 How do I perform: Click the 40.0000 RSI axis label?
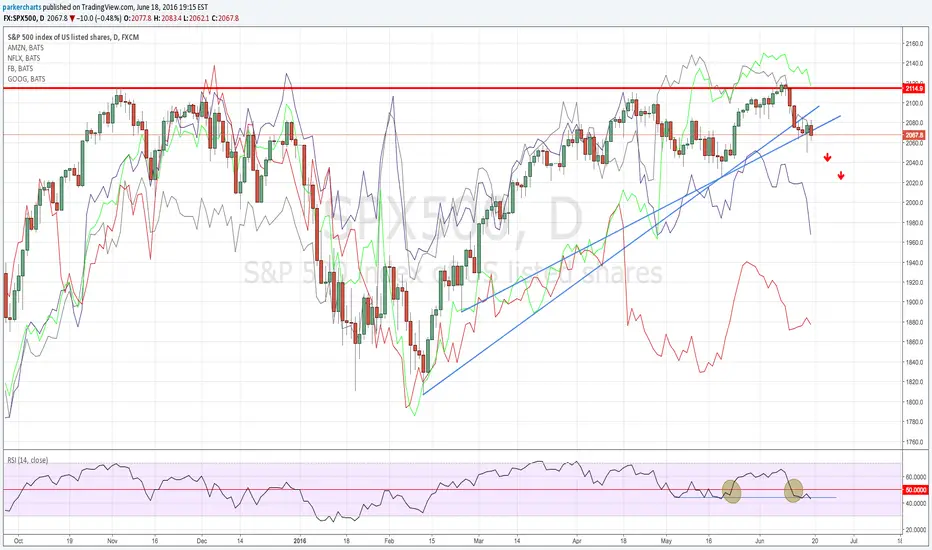pyautogui.click(x=916, y=503)
